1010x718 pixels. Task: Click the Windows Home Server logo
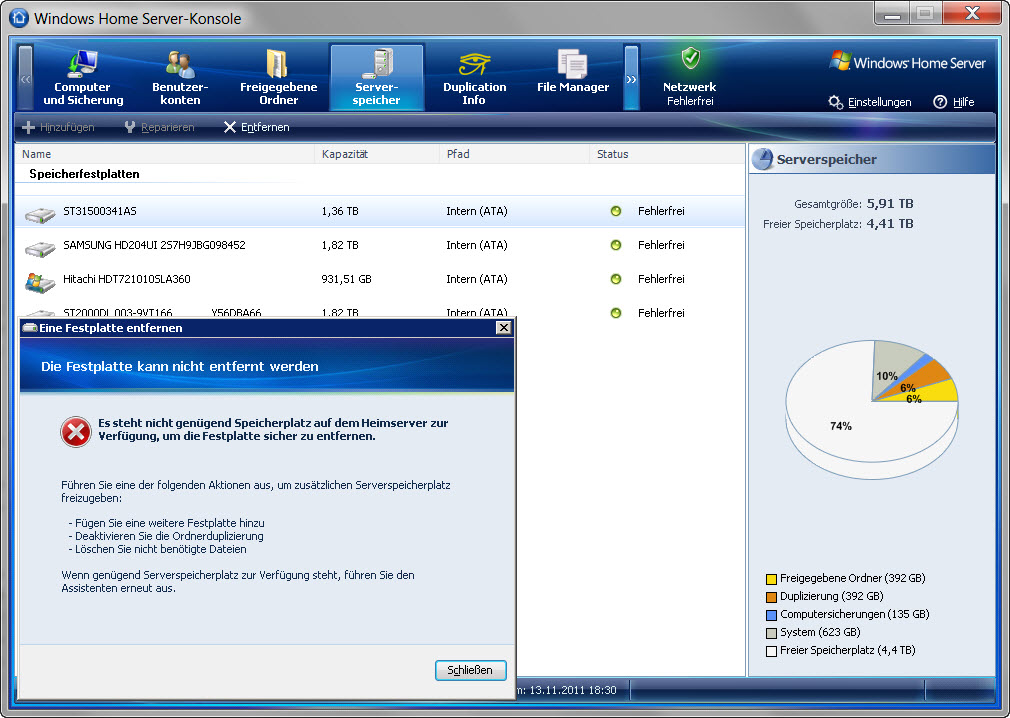click(908, 62)
